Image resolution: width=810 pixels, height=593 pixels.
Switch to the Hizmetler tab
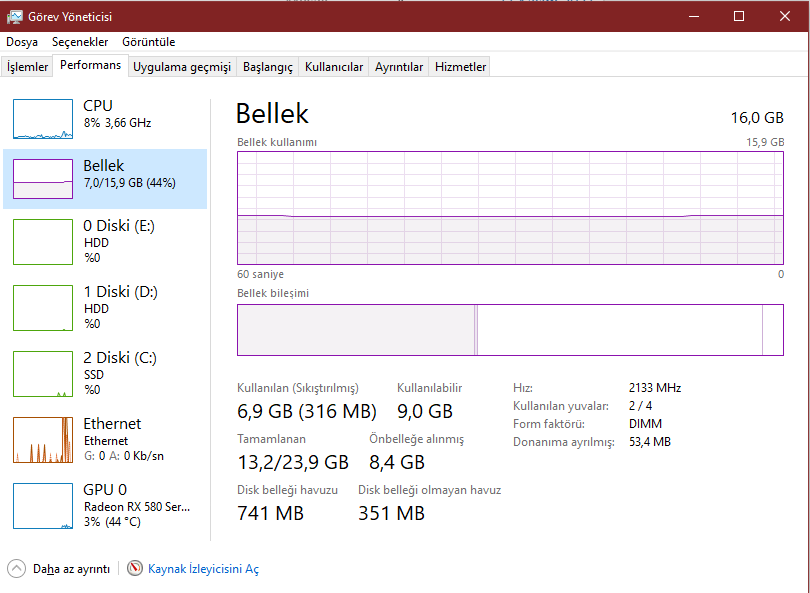[460, 67]
